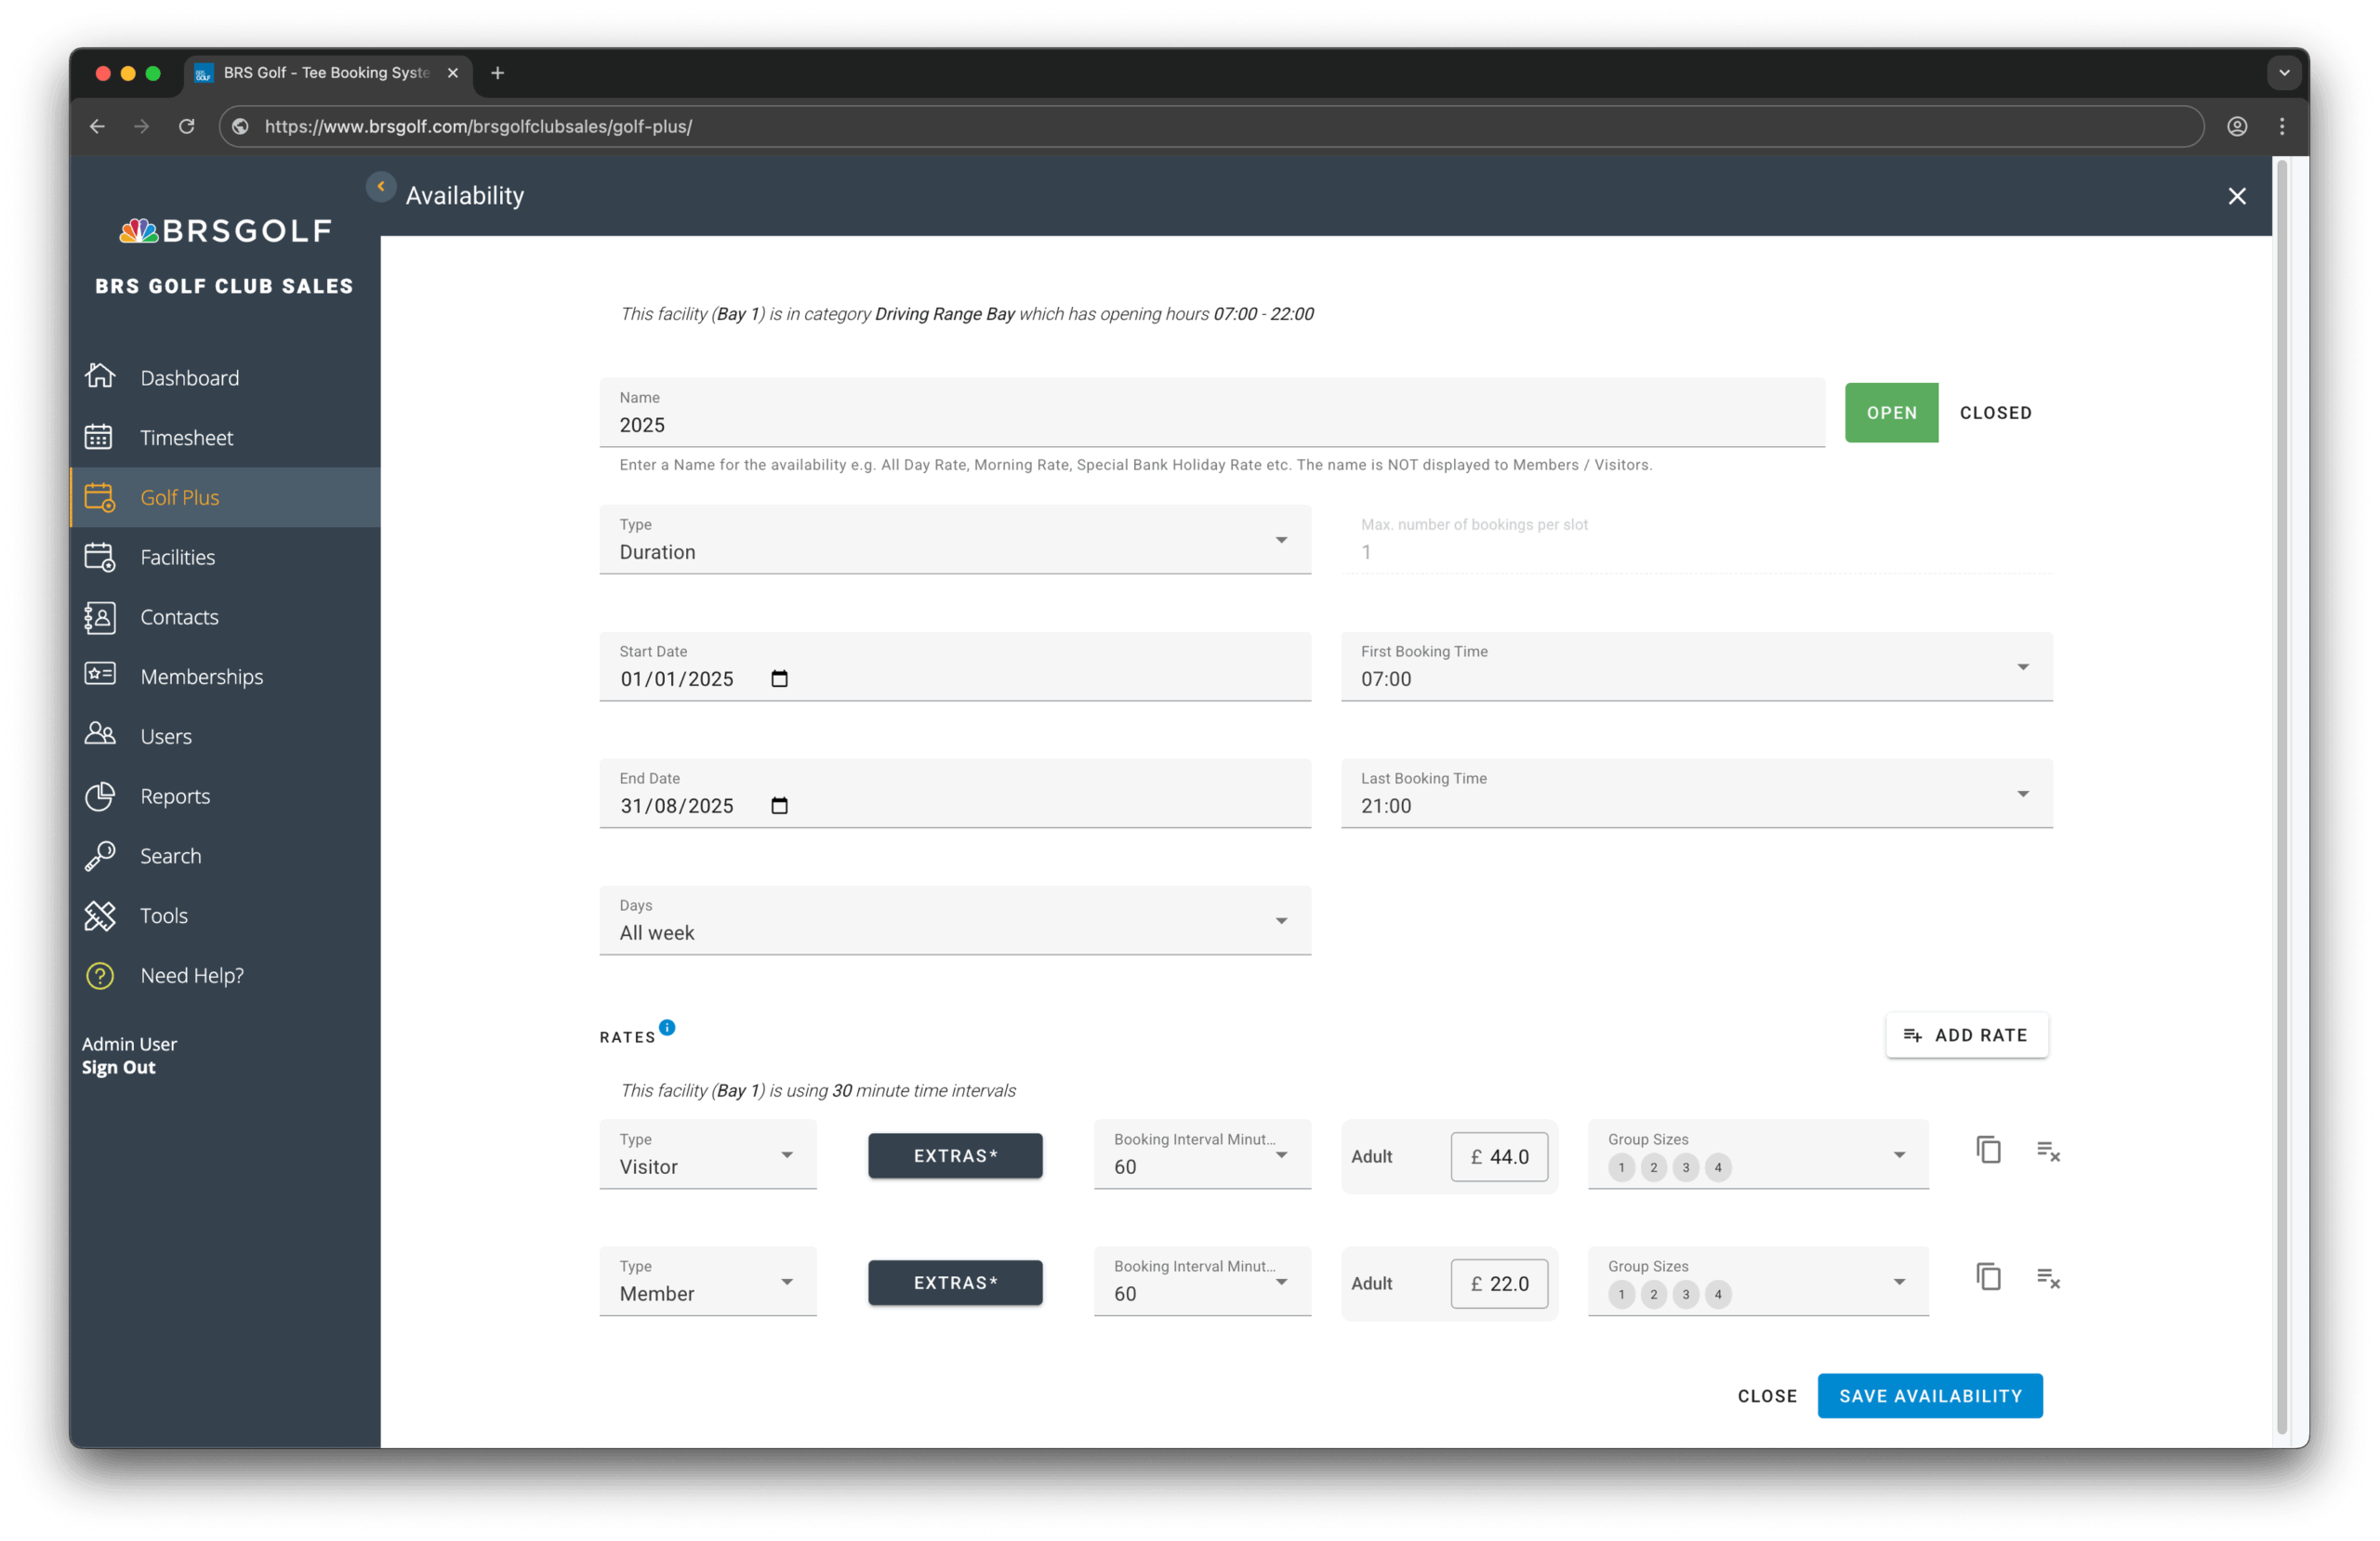The width and height of the screenshot is (2380, 1541).
Task: Click the page vertical scrollbar
Action: pyautogui.click(x=2281, y=800)
